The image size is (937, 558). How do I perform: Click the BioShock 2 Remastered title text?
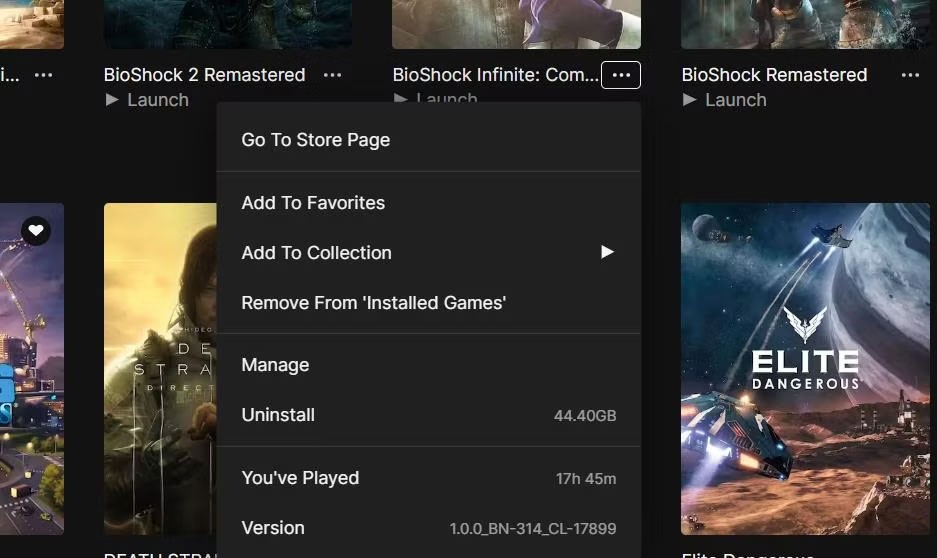pos(204,75)
